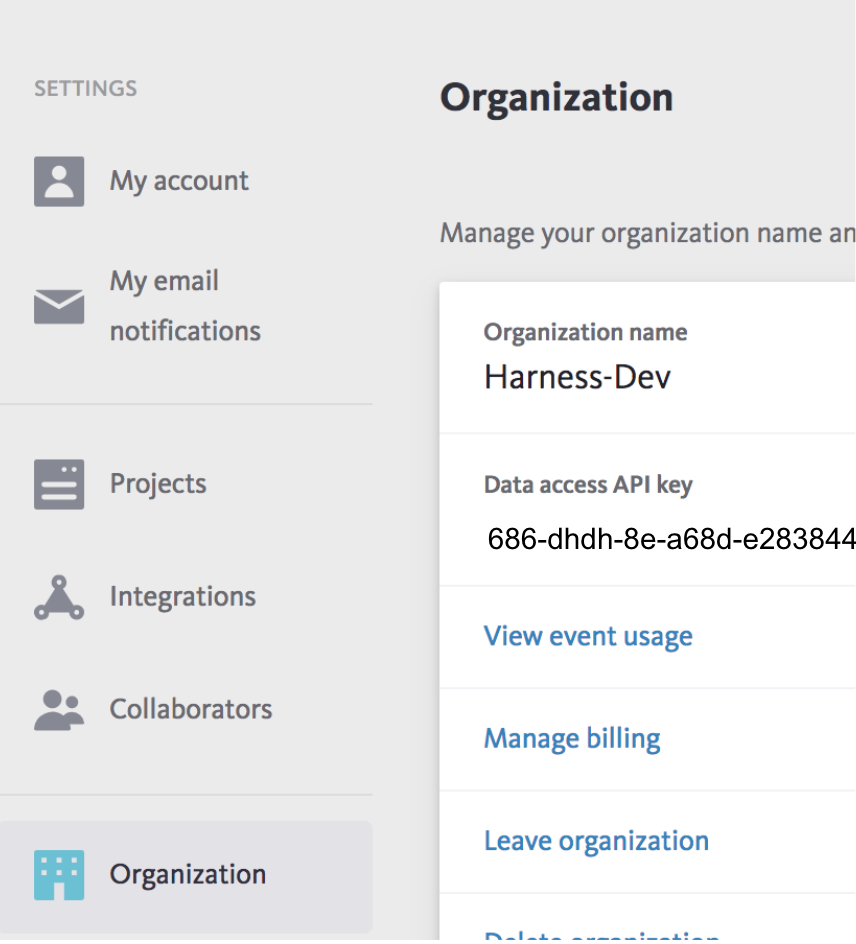The width and height of the screenshot is (856, 944).
Task: Click Leave organization link
Action: (x=597, y=841)
